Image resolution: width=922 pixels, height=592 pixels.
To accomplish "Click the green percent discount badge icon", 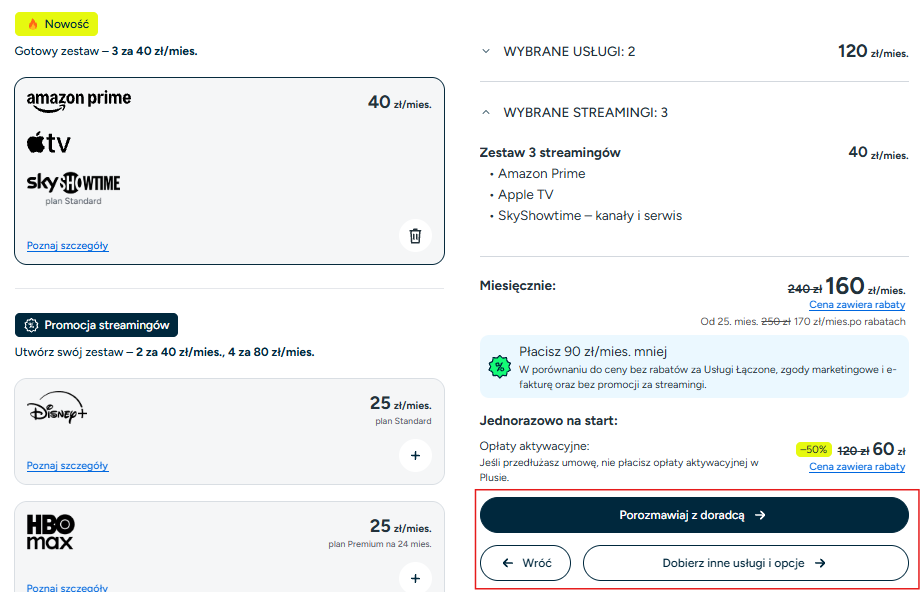I will 499,367.
